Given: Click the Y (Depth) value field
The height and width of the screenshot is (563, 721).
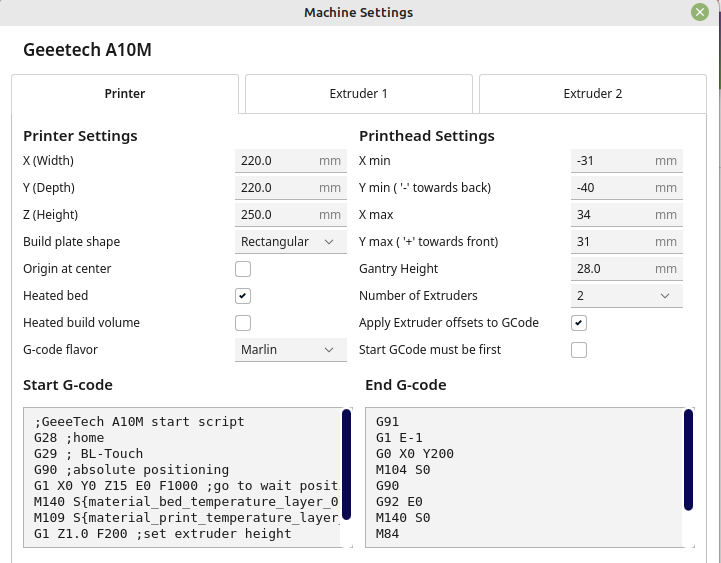Looking at the screenshot, I should coord(291,188).
